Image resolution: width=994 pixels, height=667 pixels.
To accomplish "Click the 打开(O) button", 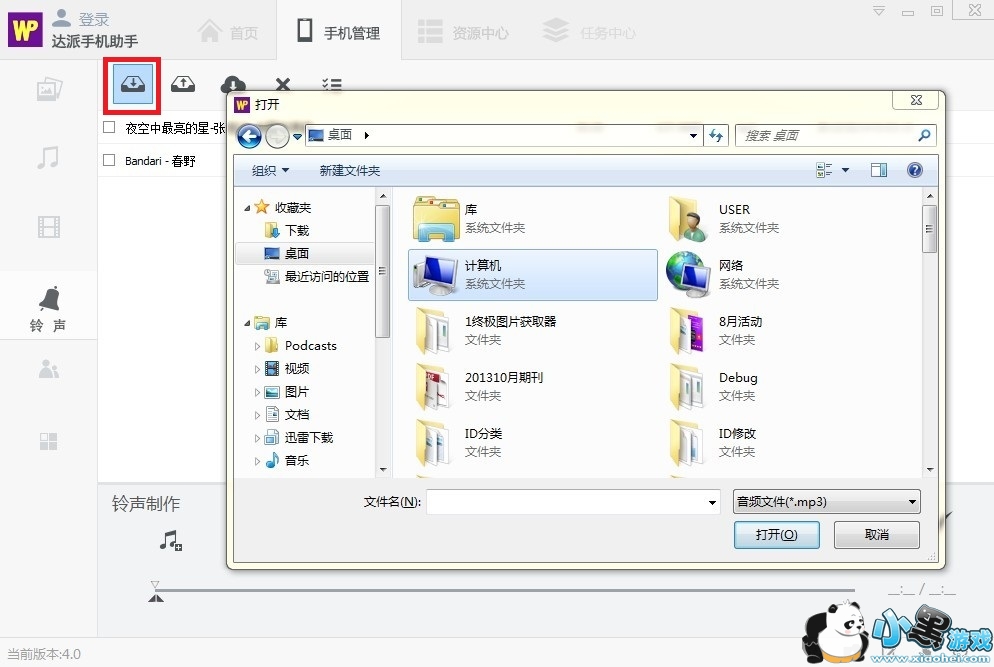I will (x=777, y=534).
